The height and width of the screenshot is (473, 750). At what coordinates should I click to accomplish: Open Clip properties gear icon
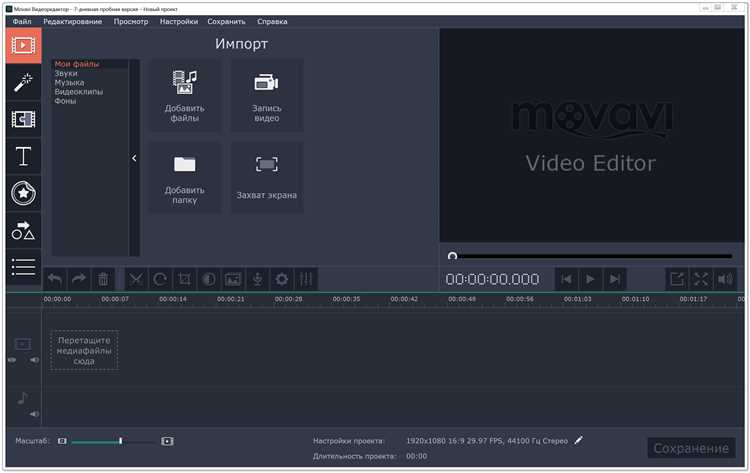[282, 280]
